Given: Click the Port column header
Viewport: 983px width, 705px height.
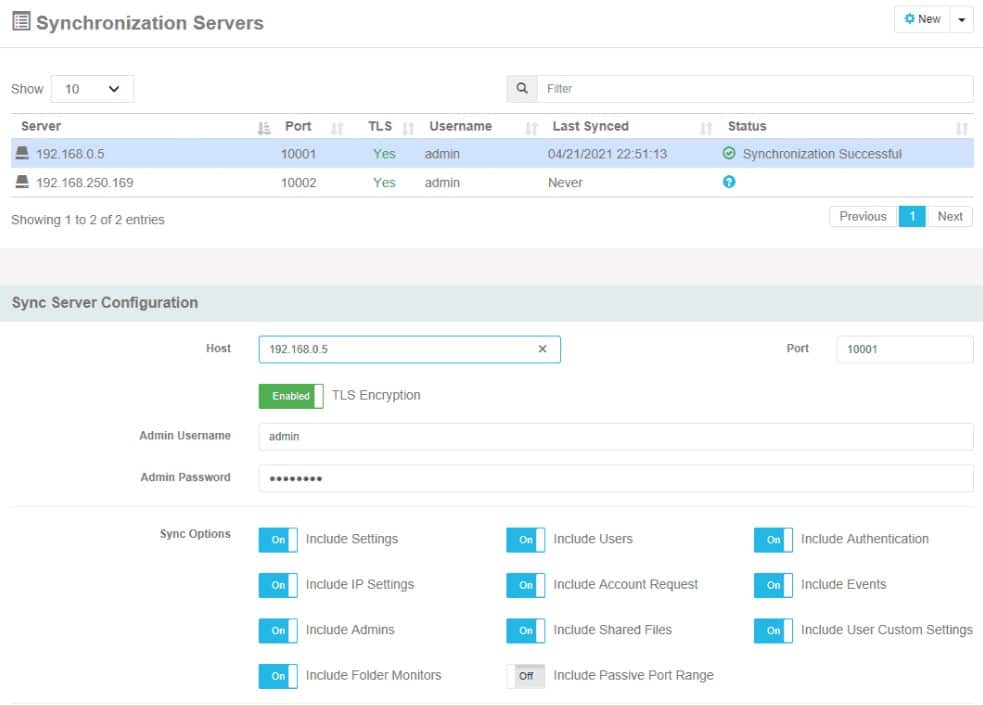Looking at the screenshot, I should [x=298, y=126].
